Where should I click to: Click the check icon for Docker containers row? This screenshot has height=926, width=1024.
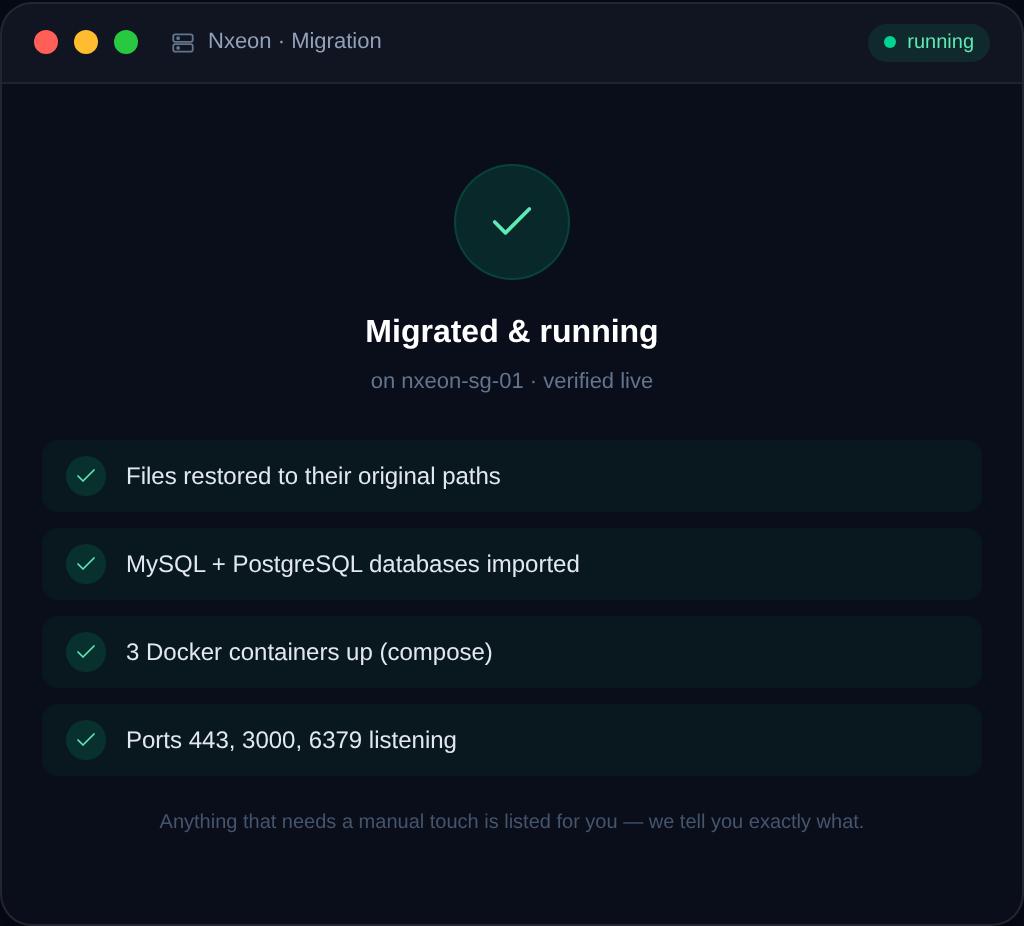coord(86,652)
